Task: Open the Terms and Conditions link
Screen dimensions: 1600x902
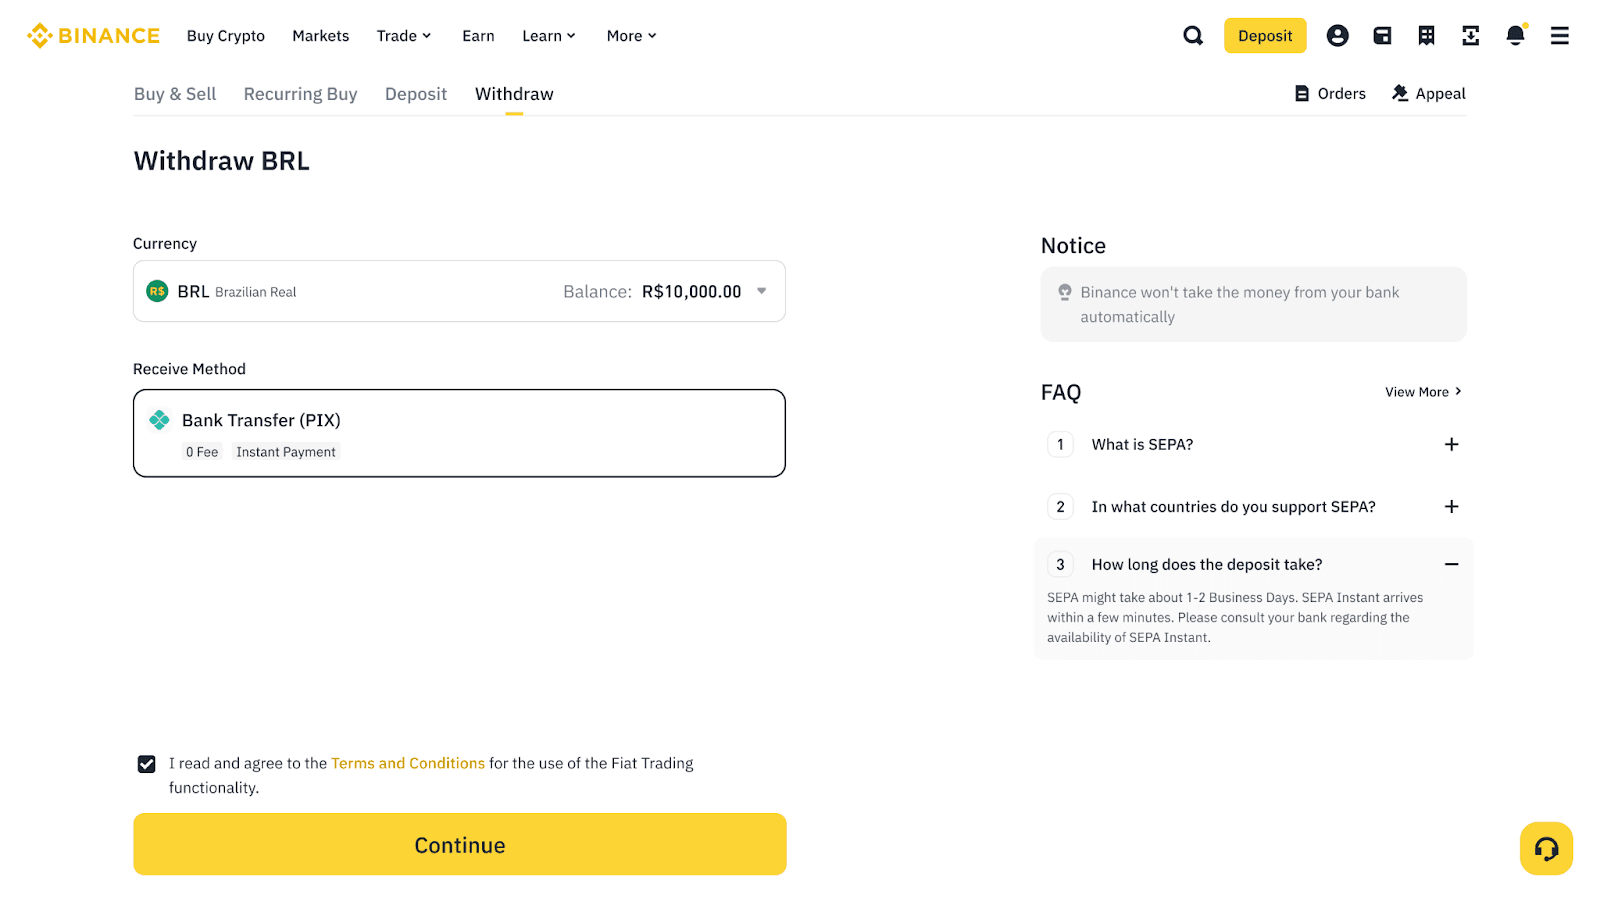Action: (407, 763)
